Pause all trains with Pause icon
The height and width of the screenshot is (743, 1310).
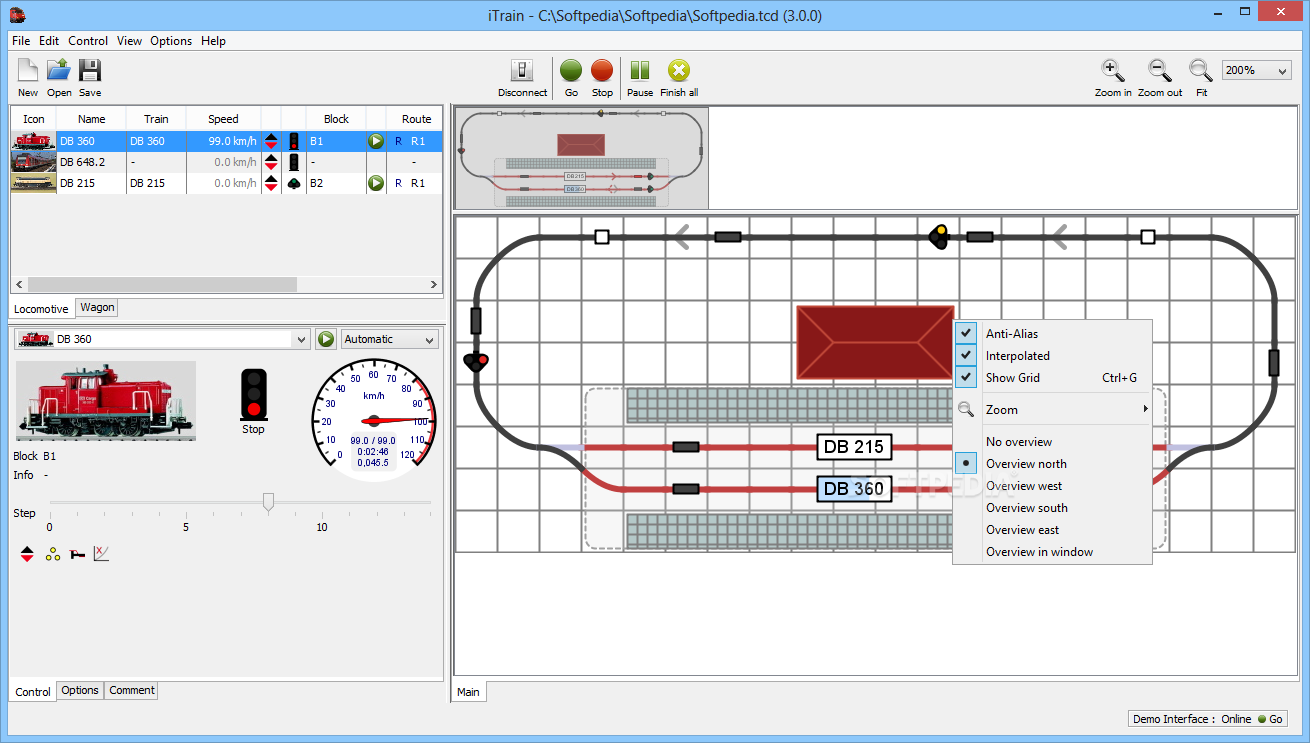640,71
